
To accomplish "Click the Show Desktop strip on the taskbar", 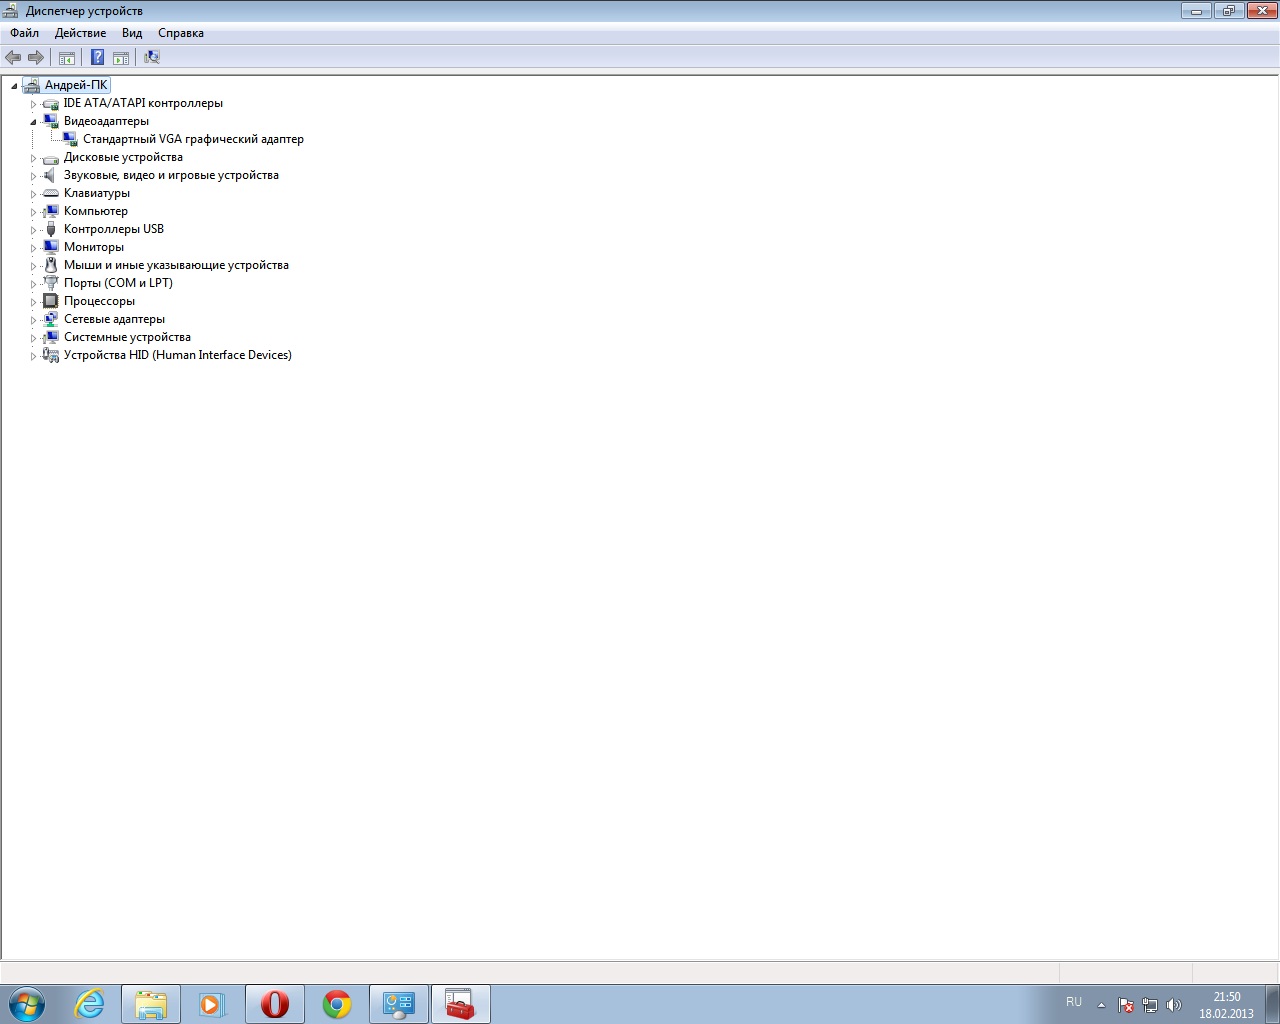I will pyautogui.click(x=1272, y=1004).
